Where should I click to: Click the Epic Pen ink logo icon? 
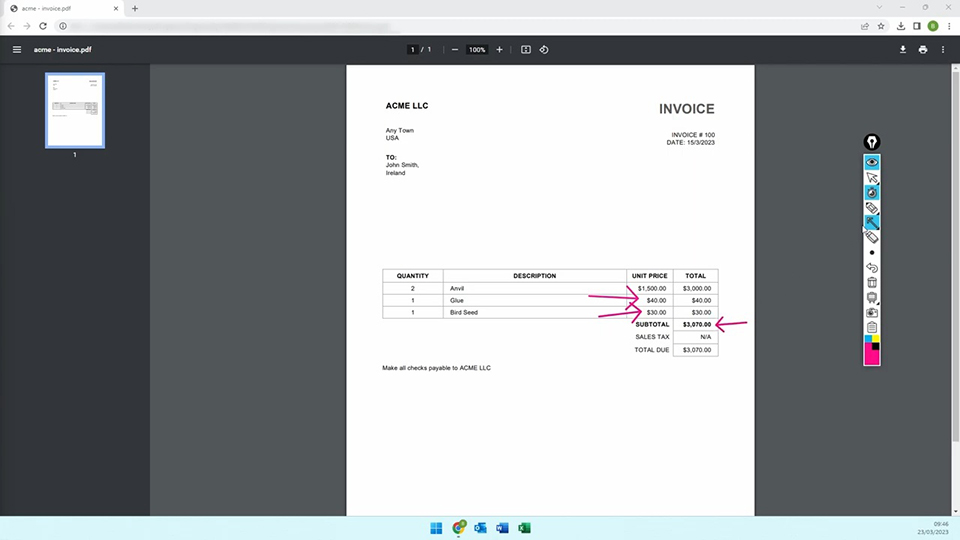tap(872, 143)
